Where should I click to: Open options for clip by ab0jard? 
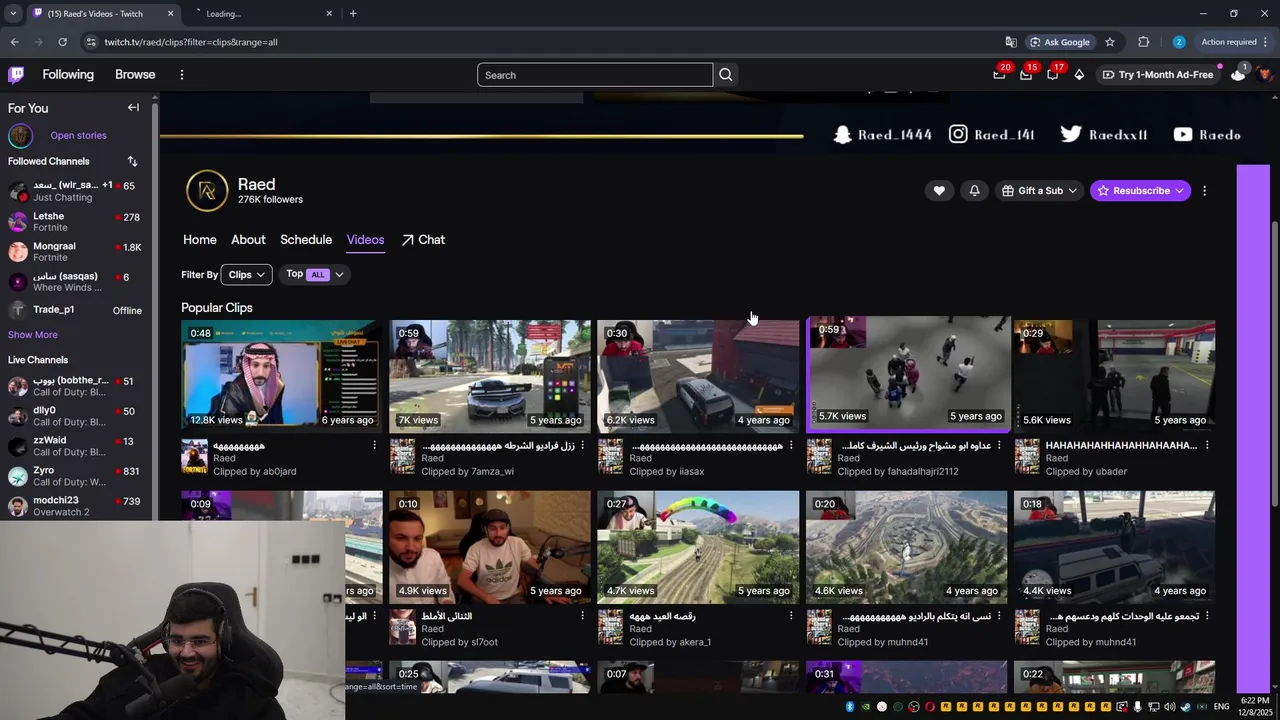click(x=375, y=445)
